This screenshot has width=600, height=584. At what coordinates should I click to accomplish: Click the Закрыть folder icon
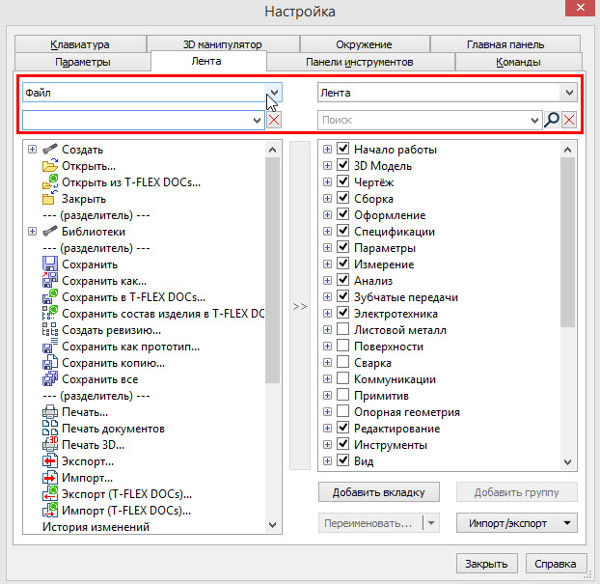point(49,199)
